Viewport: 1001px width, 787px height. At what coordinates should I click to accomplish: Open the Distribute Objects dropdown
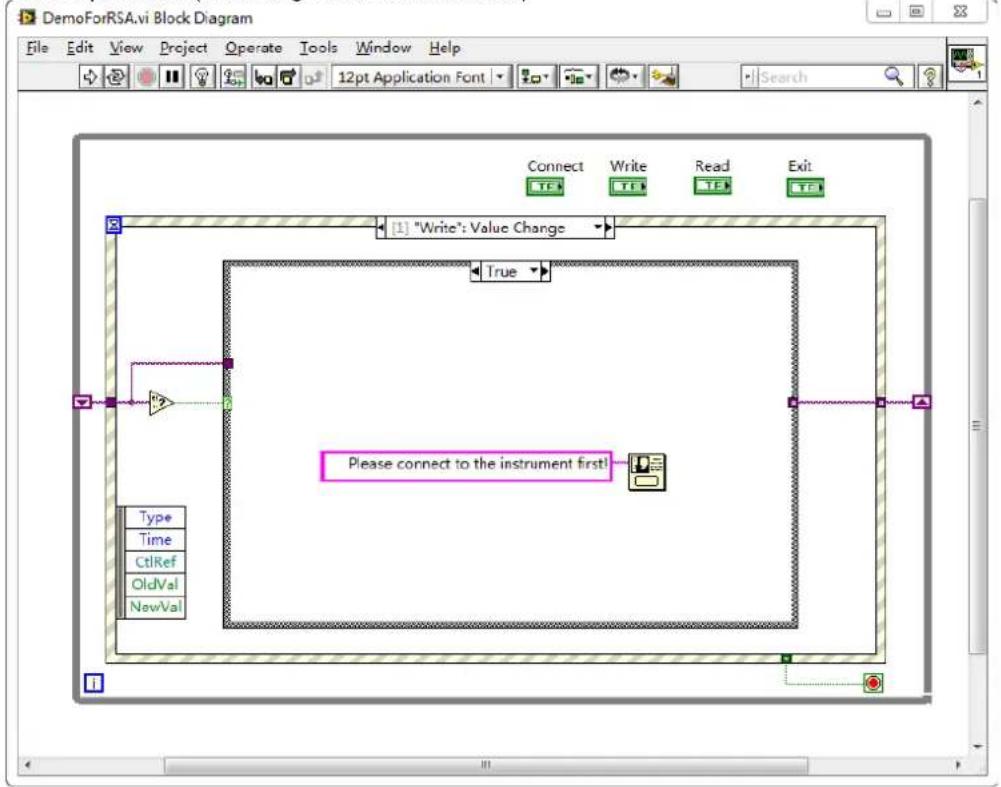pyautogui.click(x=578, y=77)
